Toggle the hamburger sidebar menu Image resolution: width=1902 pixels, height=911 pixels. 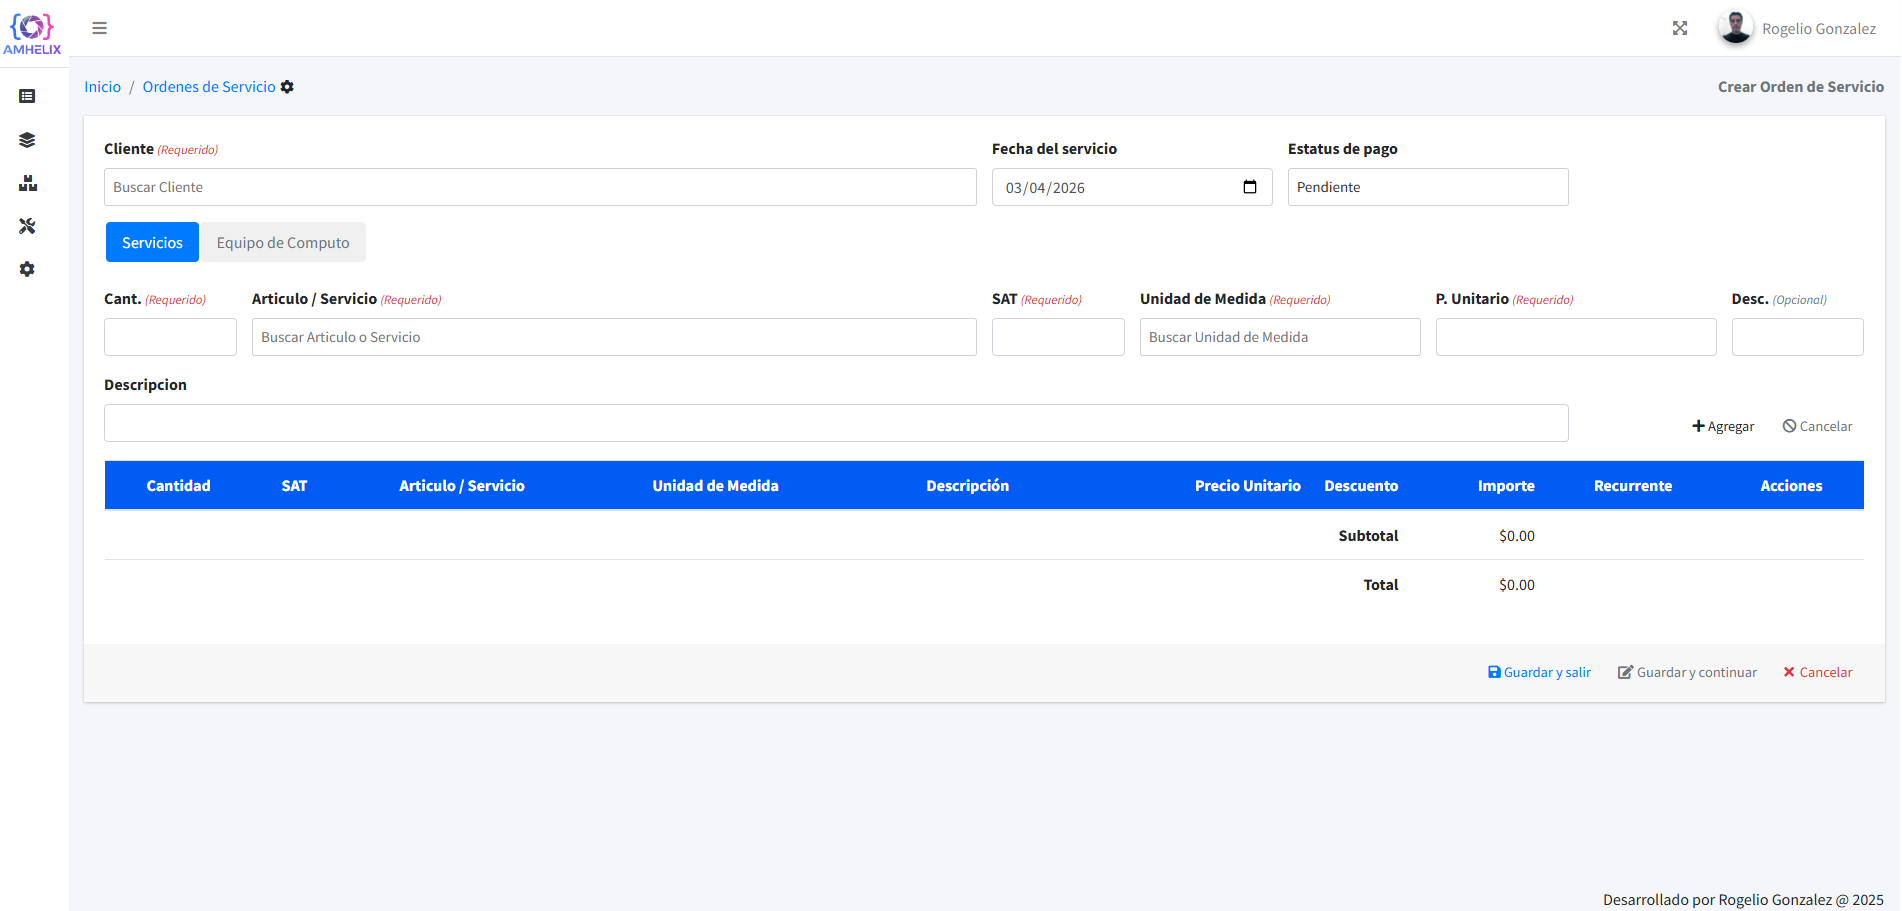pyautogui.click(x=99, y=28)
